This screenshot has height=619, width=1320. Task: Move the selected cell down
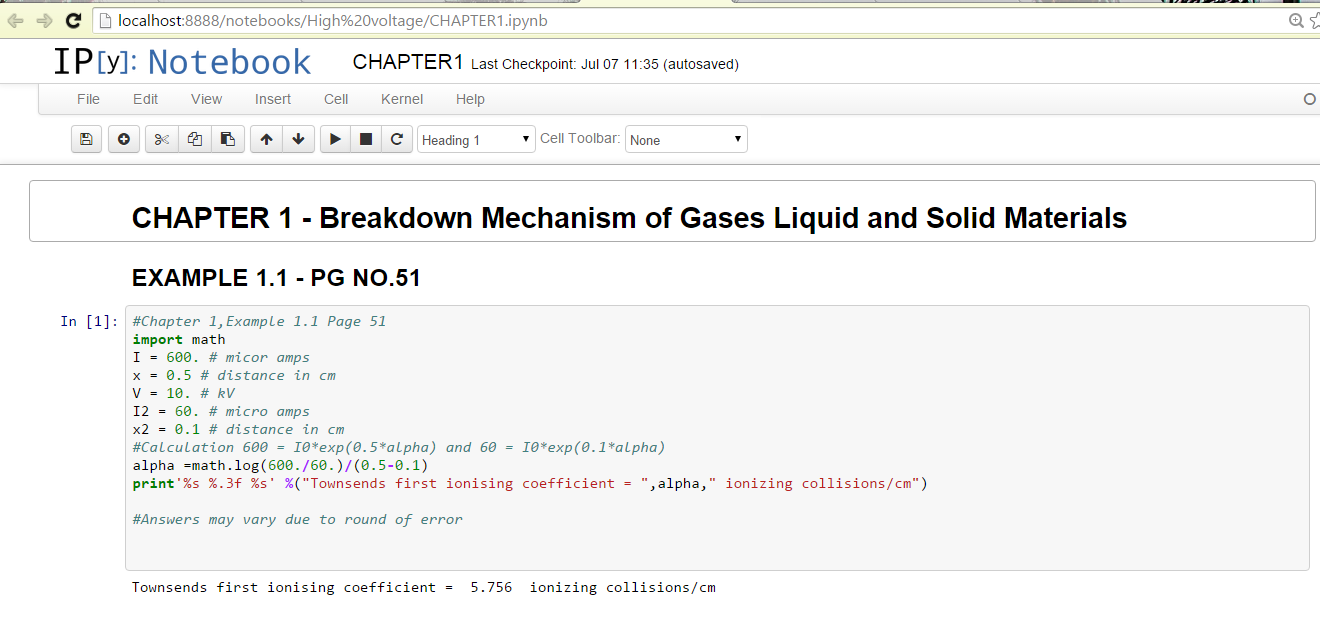298,140
